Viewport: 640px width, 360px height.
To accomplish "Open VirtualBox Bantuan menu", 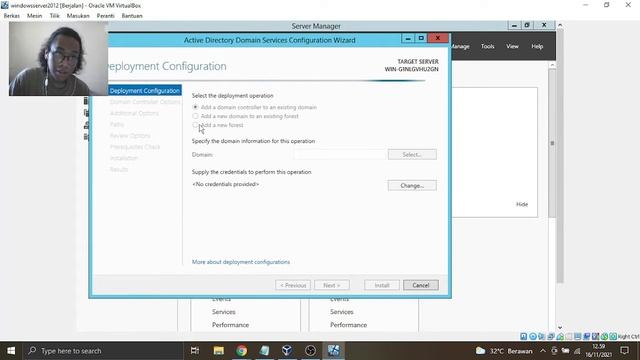I will click(x=132, y=16).
